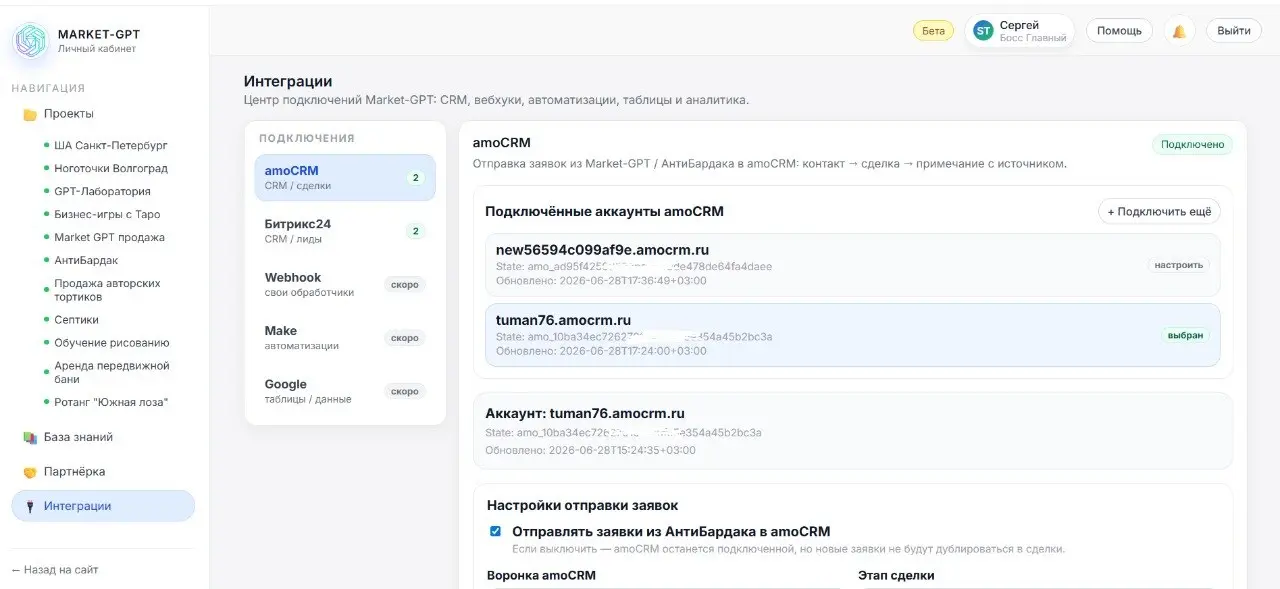Click Аккаунт: tuman76.amocrm.ru heading
The width and height of the screenshot is (1280, 589).
click(x=585, y=413)
